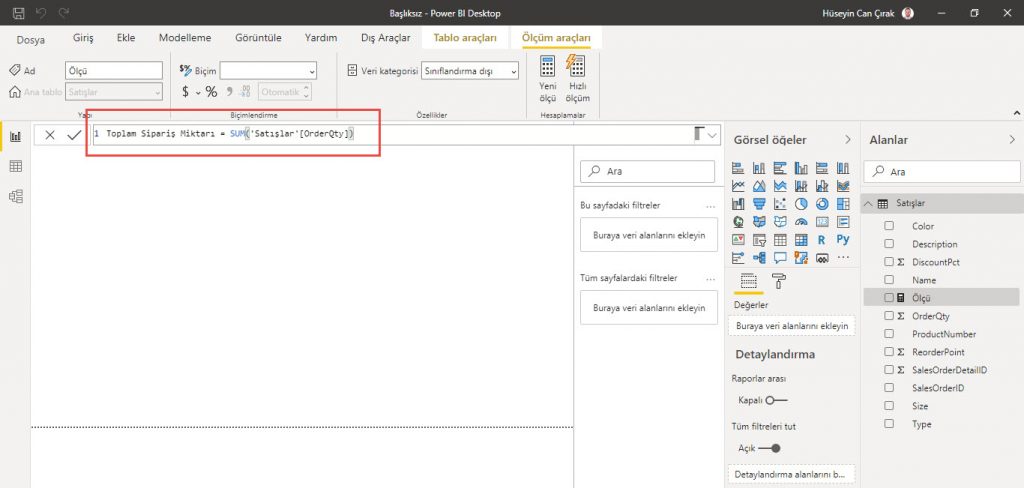Select the gauge visual
The height and width of the screenshot is (488, 1024).
pyautogui.click(x=801, y=222)
